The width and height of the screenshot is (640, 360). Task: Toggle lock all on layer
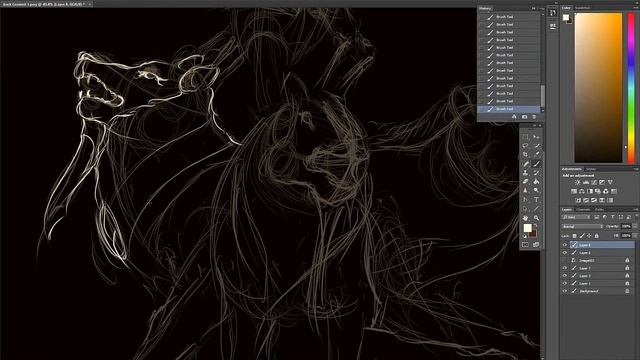(x=596, y=236)
